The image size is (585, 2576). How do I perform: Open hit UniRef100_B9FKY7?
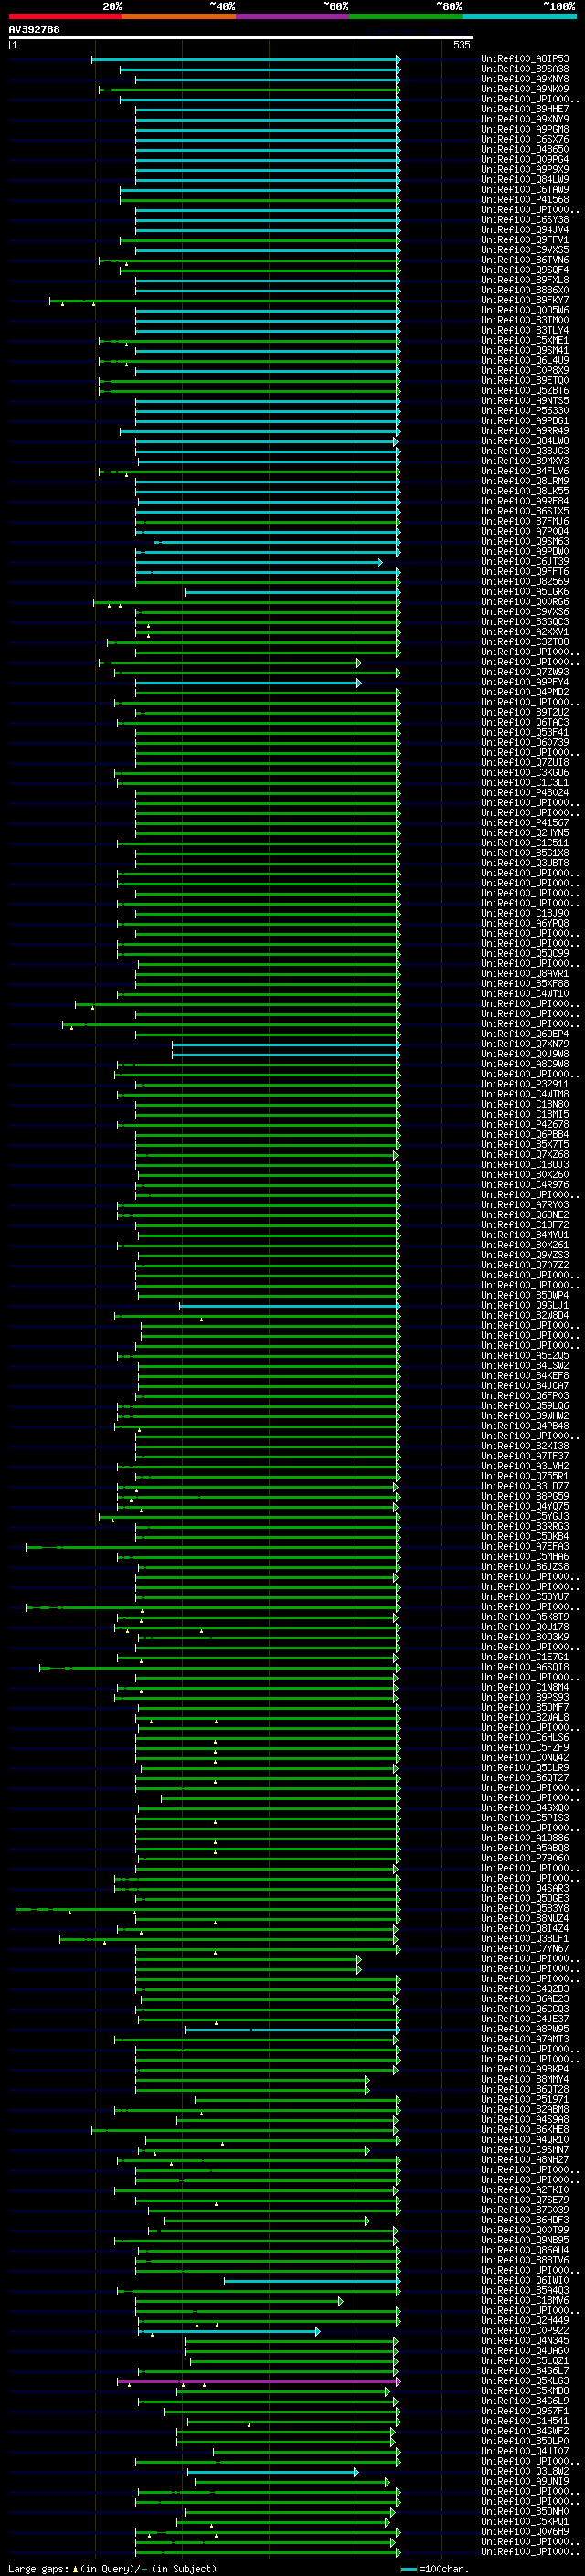click(525, 300)
